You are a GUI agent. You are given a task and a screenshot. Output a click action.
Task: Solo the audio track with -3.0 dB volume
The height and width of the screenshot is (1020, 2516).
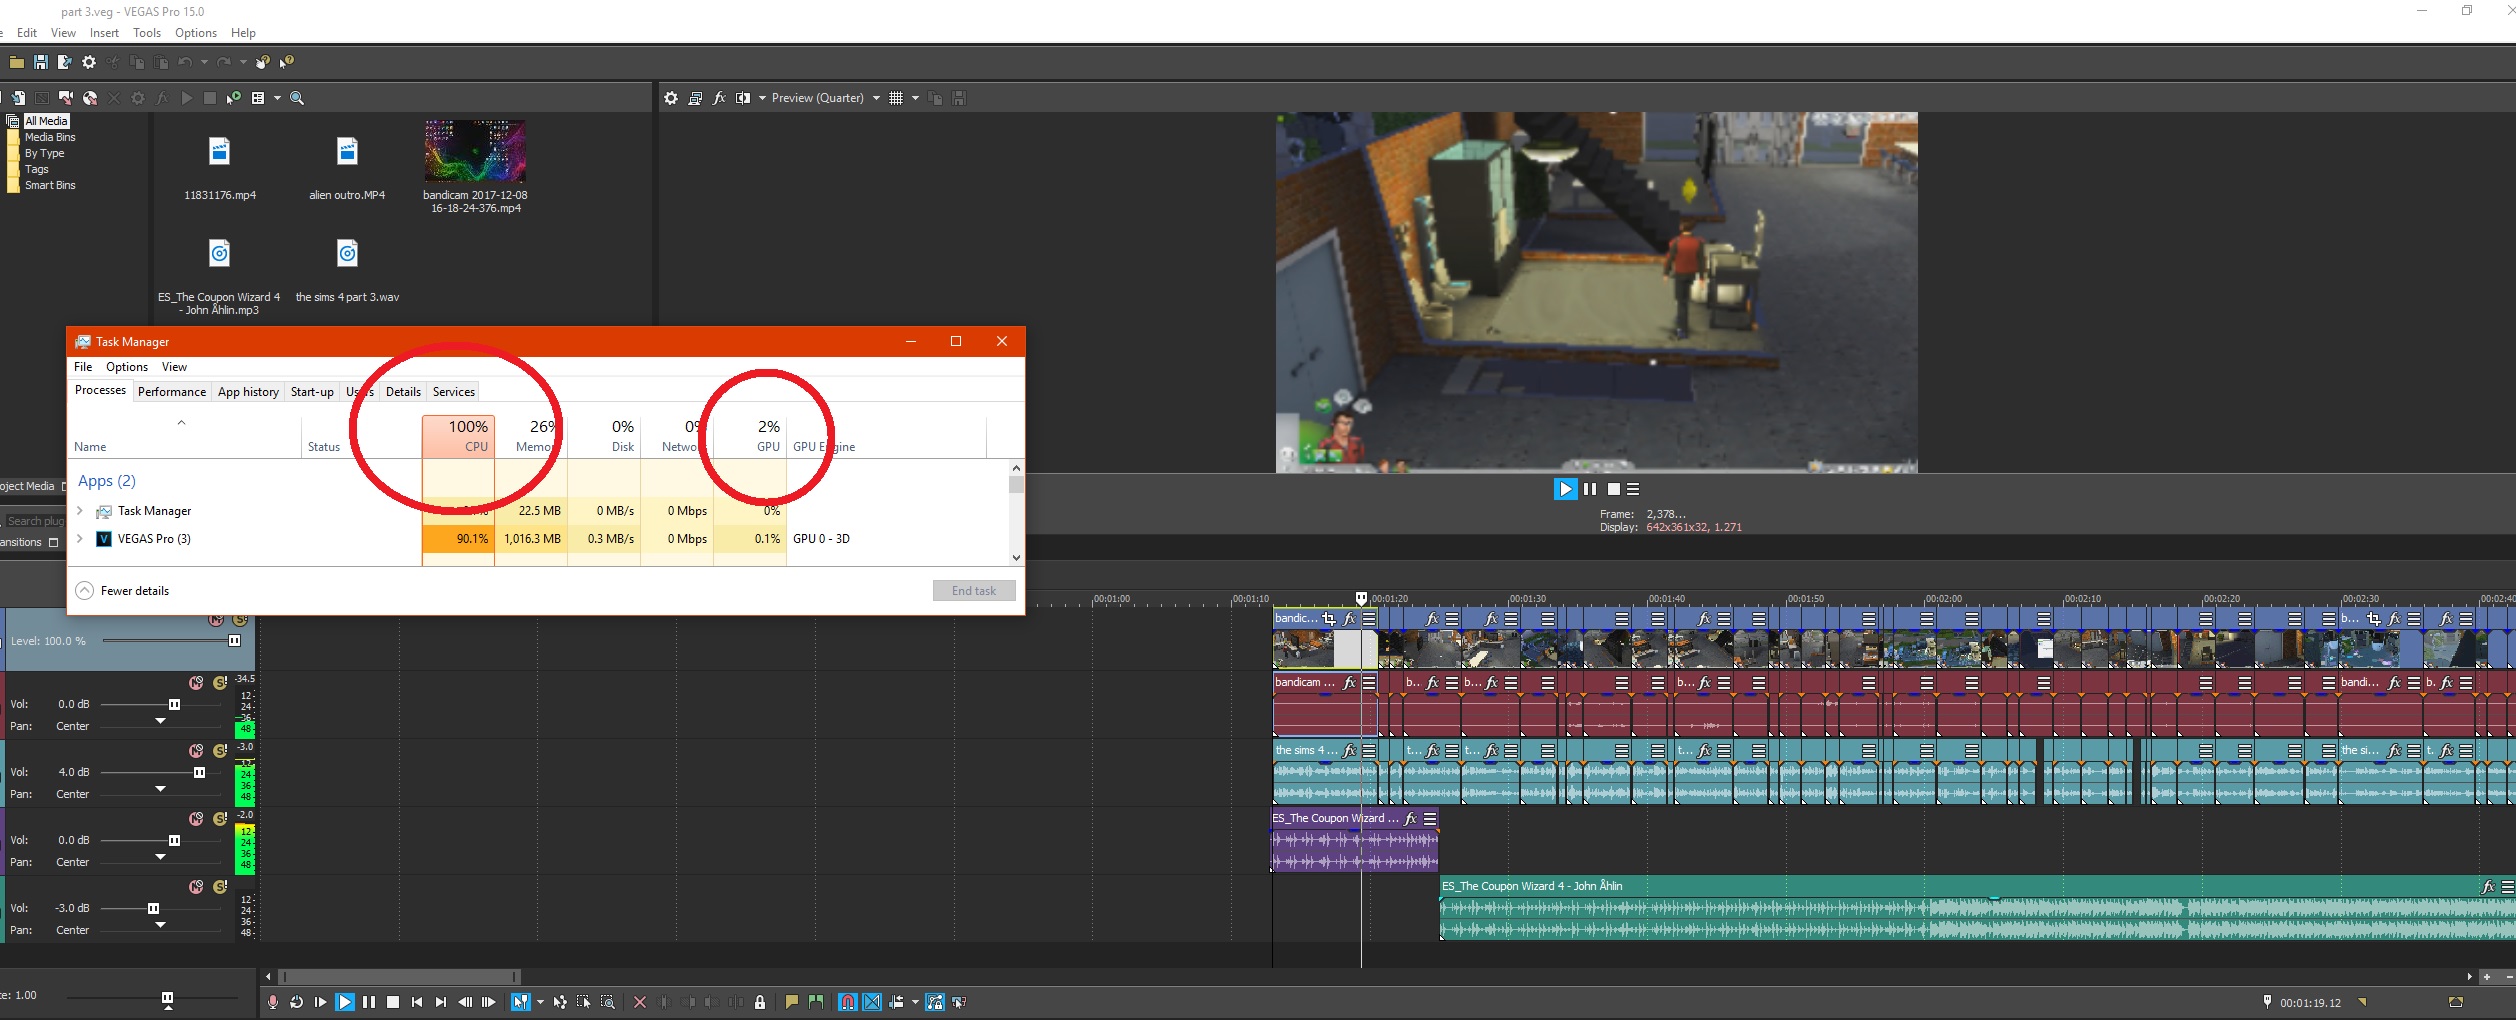(220, 886)
